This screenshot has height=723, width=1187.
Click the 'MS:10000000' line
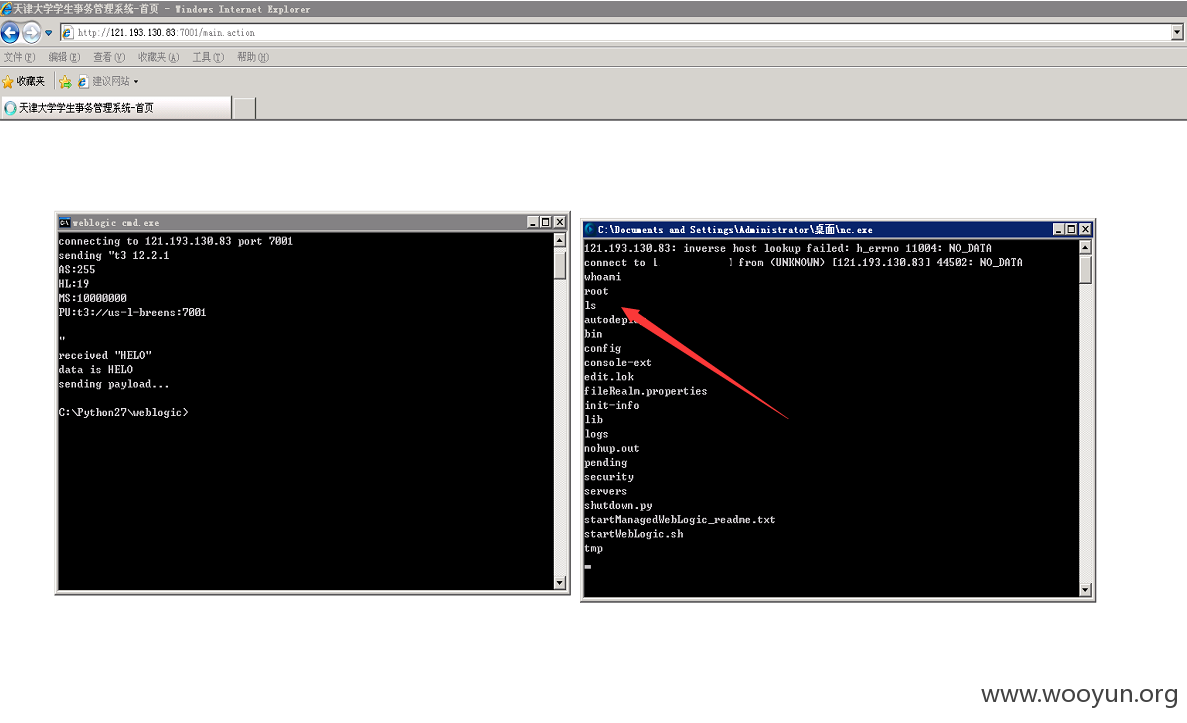[x=92, y=298]
